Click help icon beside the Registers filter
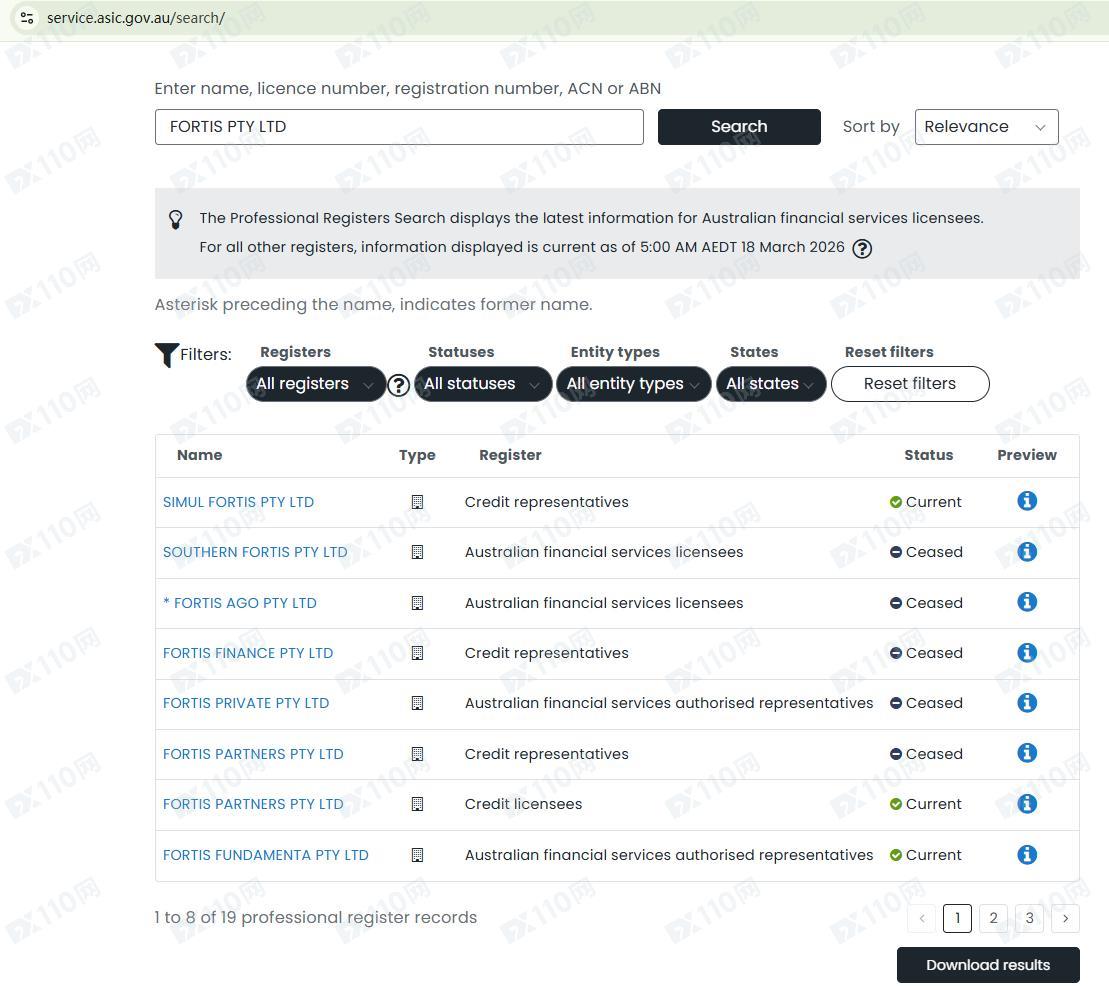This screenshot has width=1109, height=986. click(x=398, y=385)
